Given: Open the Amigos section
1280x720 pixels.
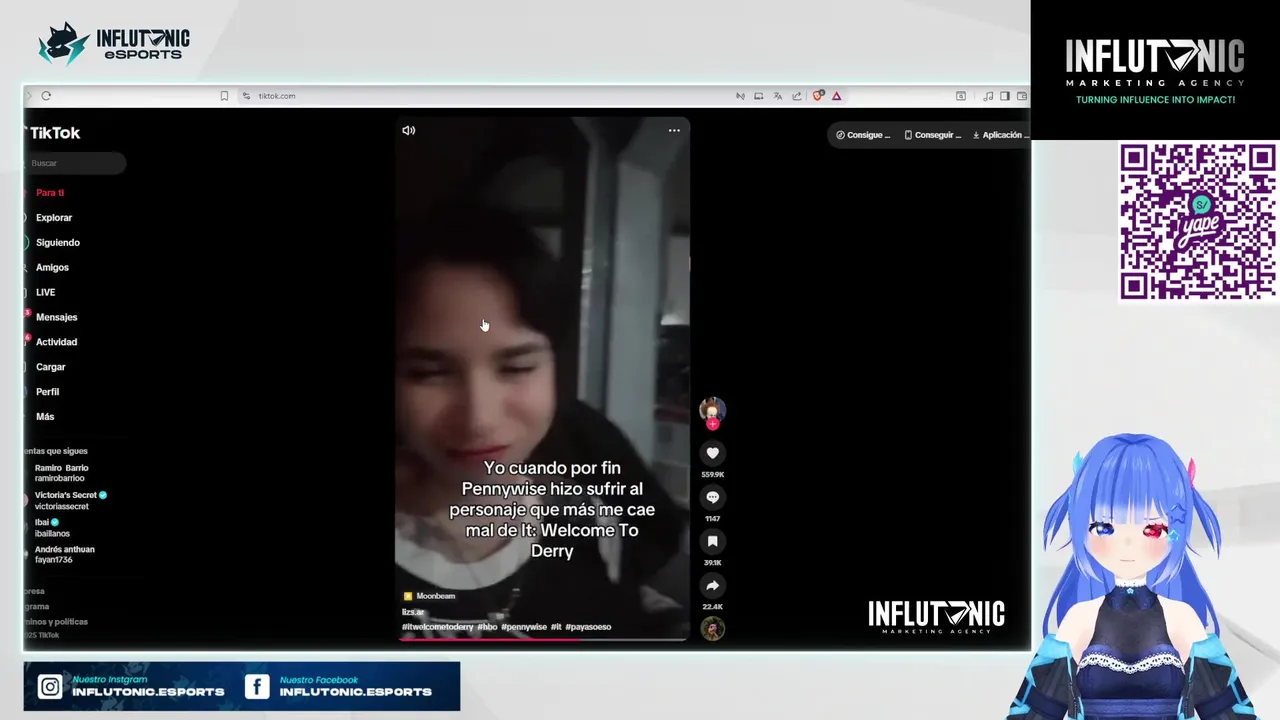Looking at the screenshot, I should tap(52, 267).
